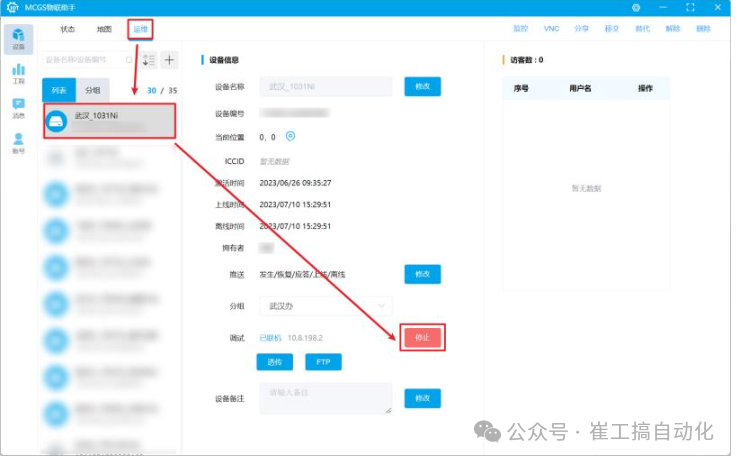
Task: Select the 列表 list view tab
Action: (59, 90)
